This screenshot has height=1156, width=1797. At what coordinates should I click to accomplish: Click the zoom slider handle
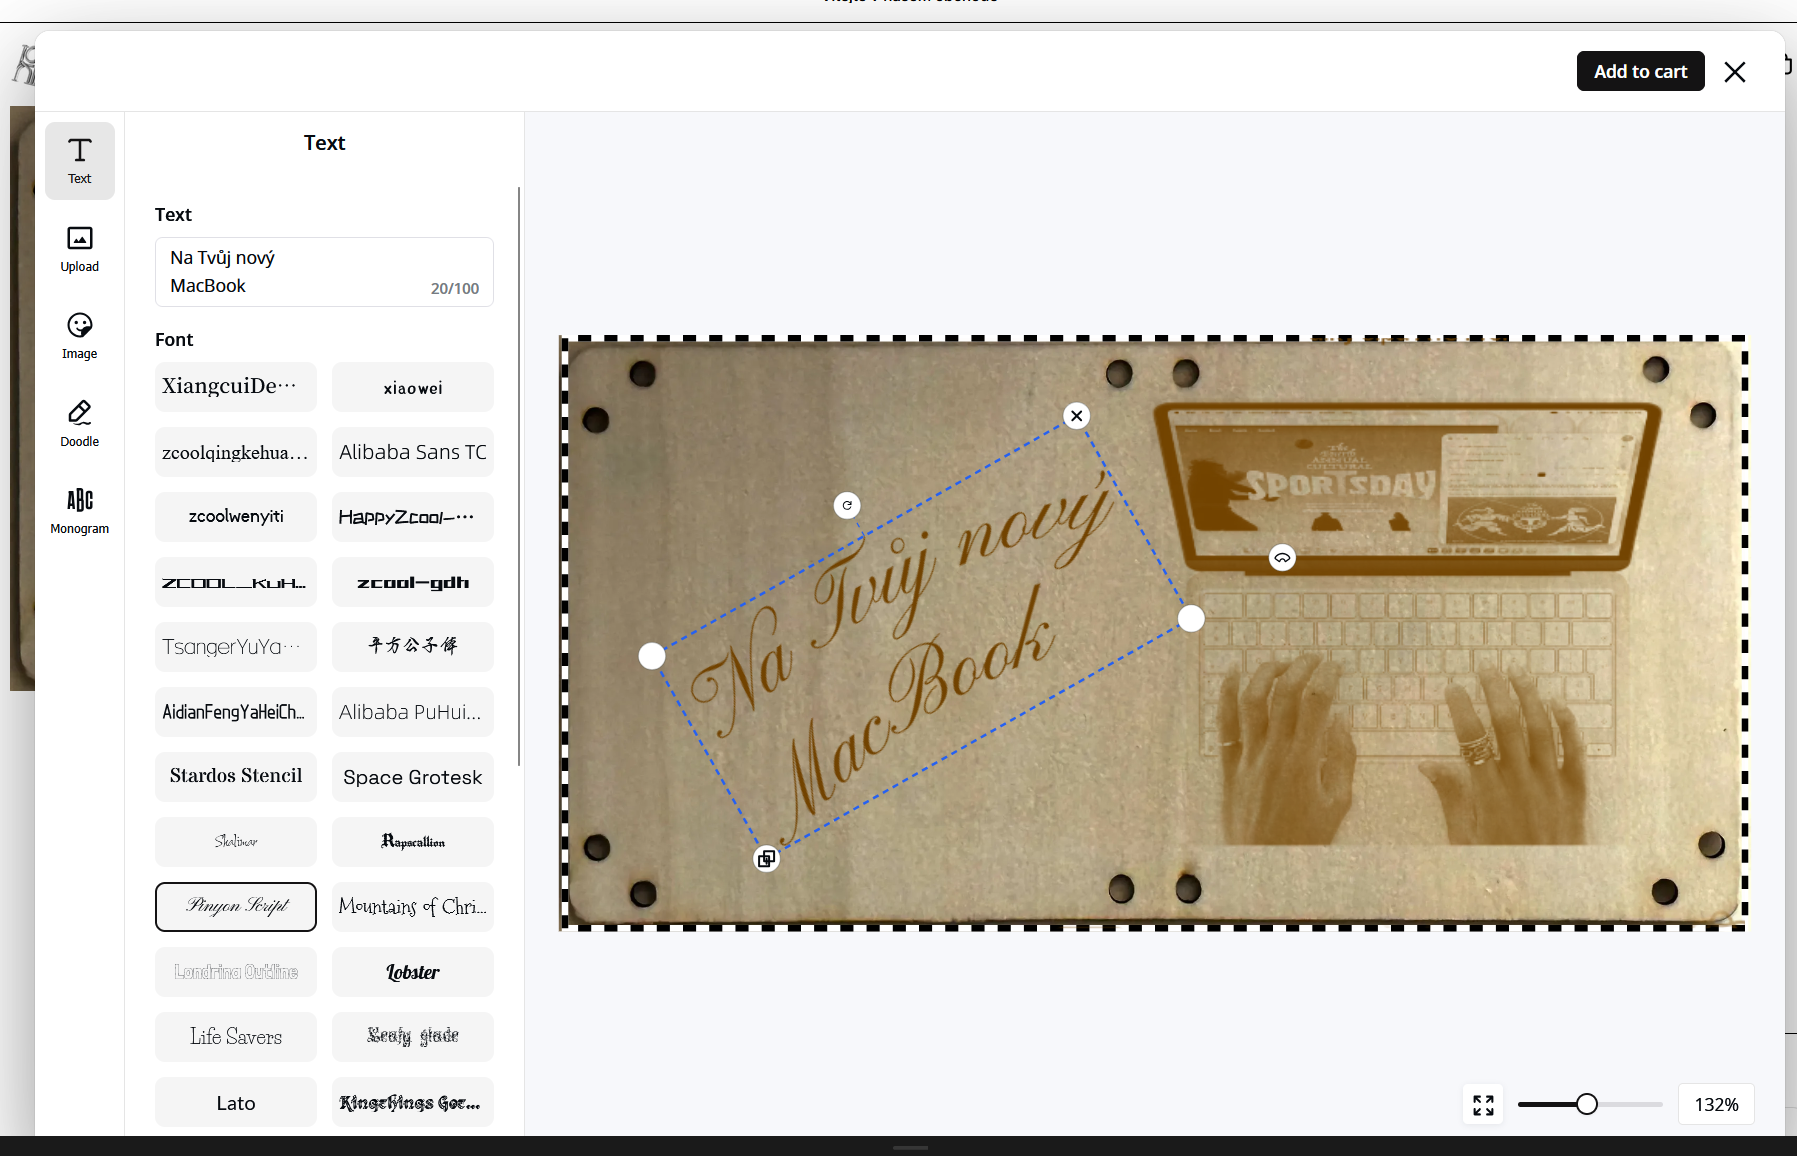[1587, 1104]
